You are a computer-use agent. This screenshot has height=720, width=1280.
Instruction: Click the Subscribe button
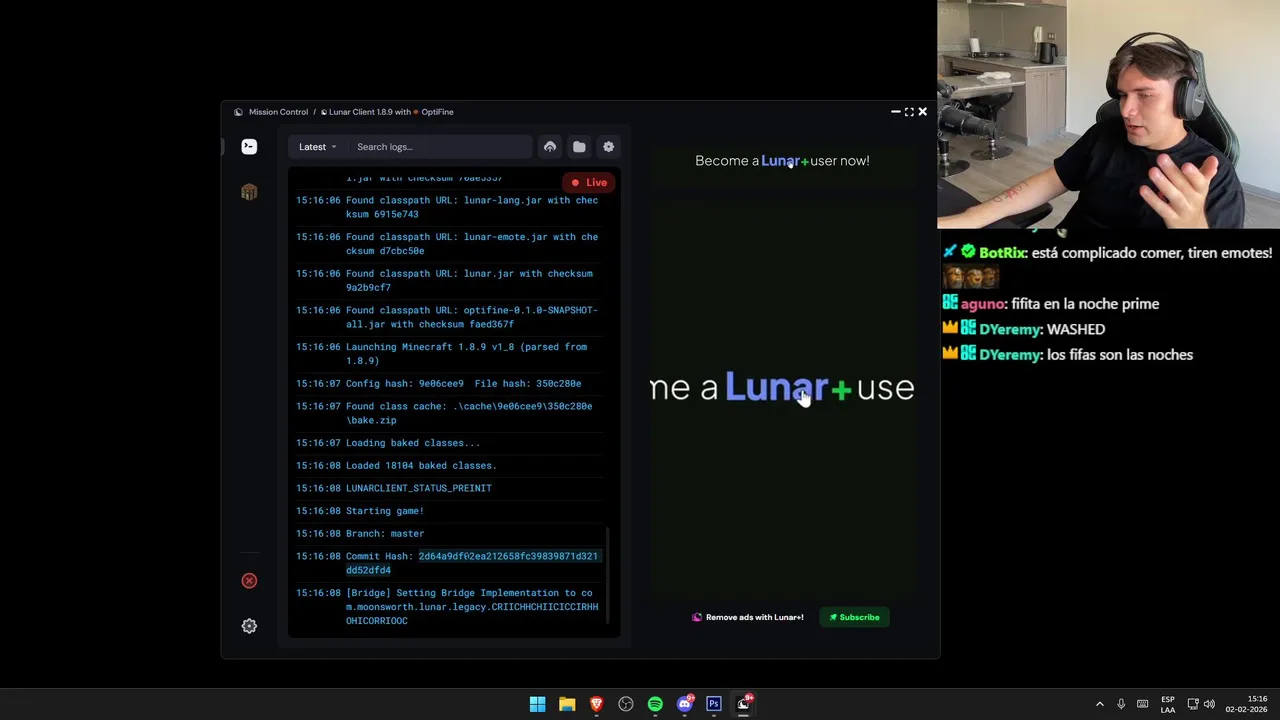[854, 617]
